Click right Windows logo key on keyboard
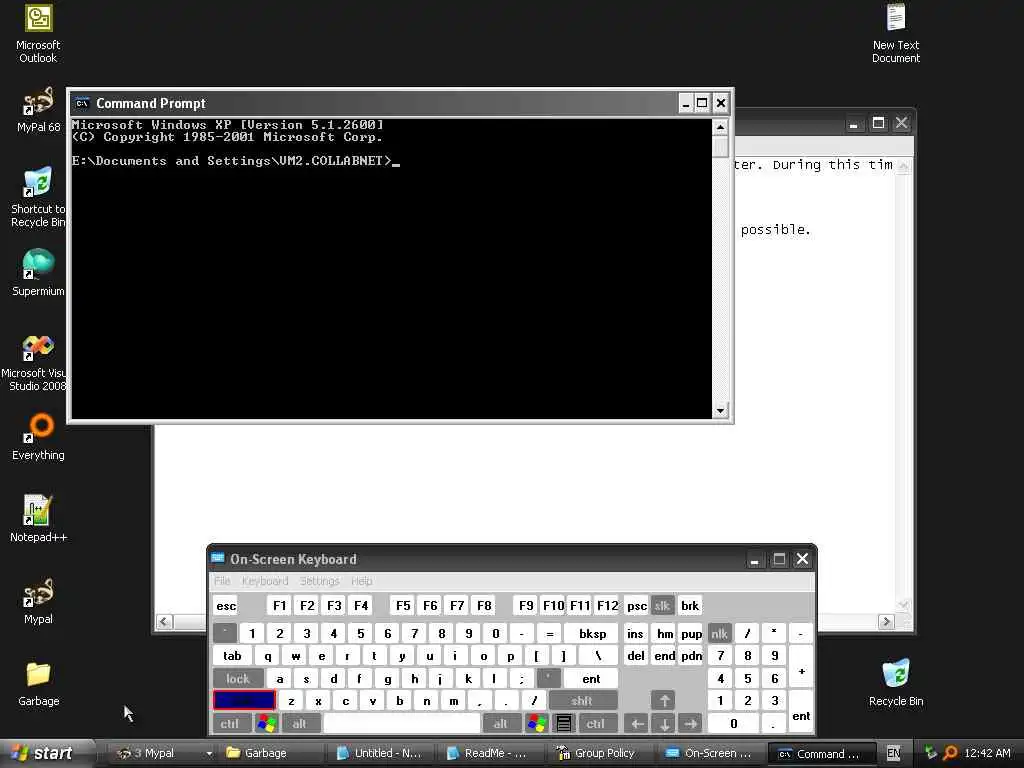The width and height of the screenshot is (1024, 768). tap(537, 723)
